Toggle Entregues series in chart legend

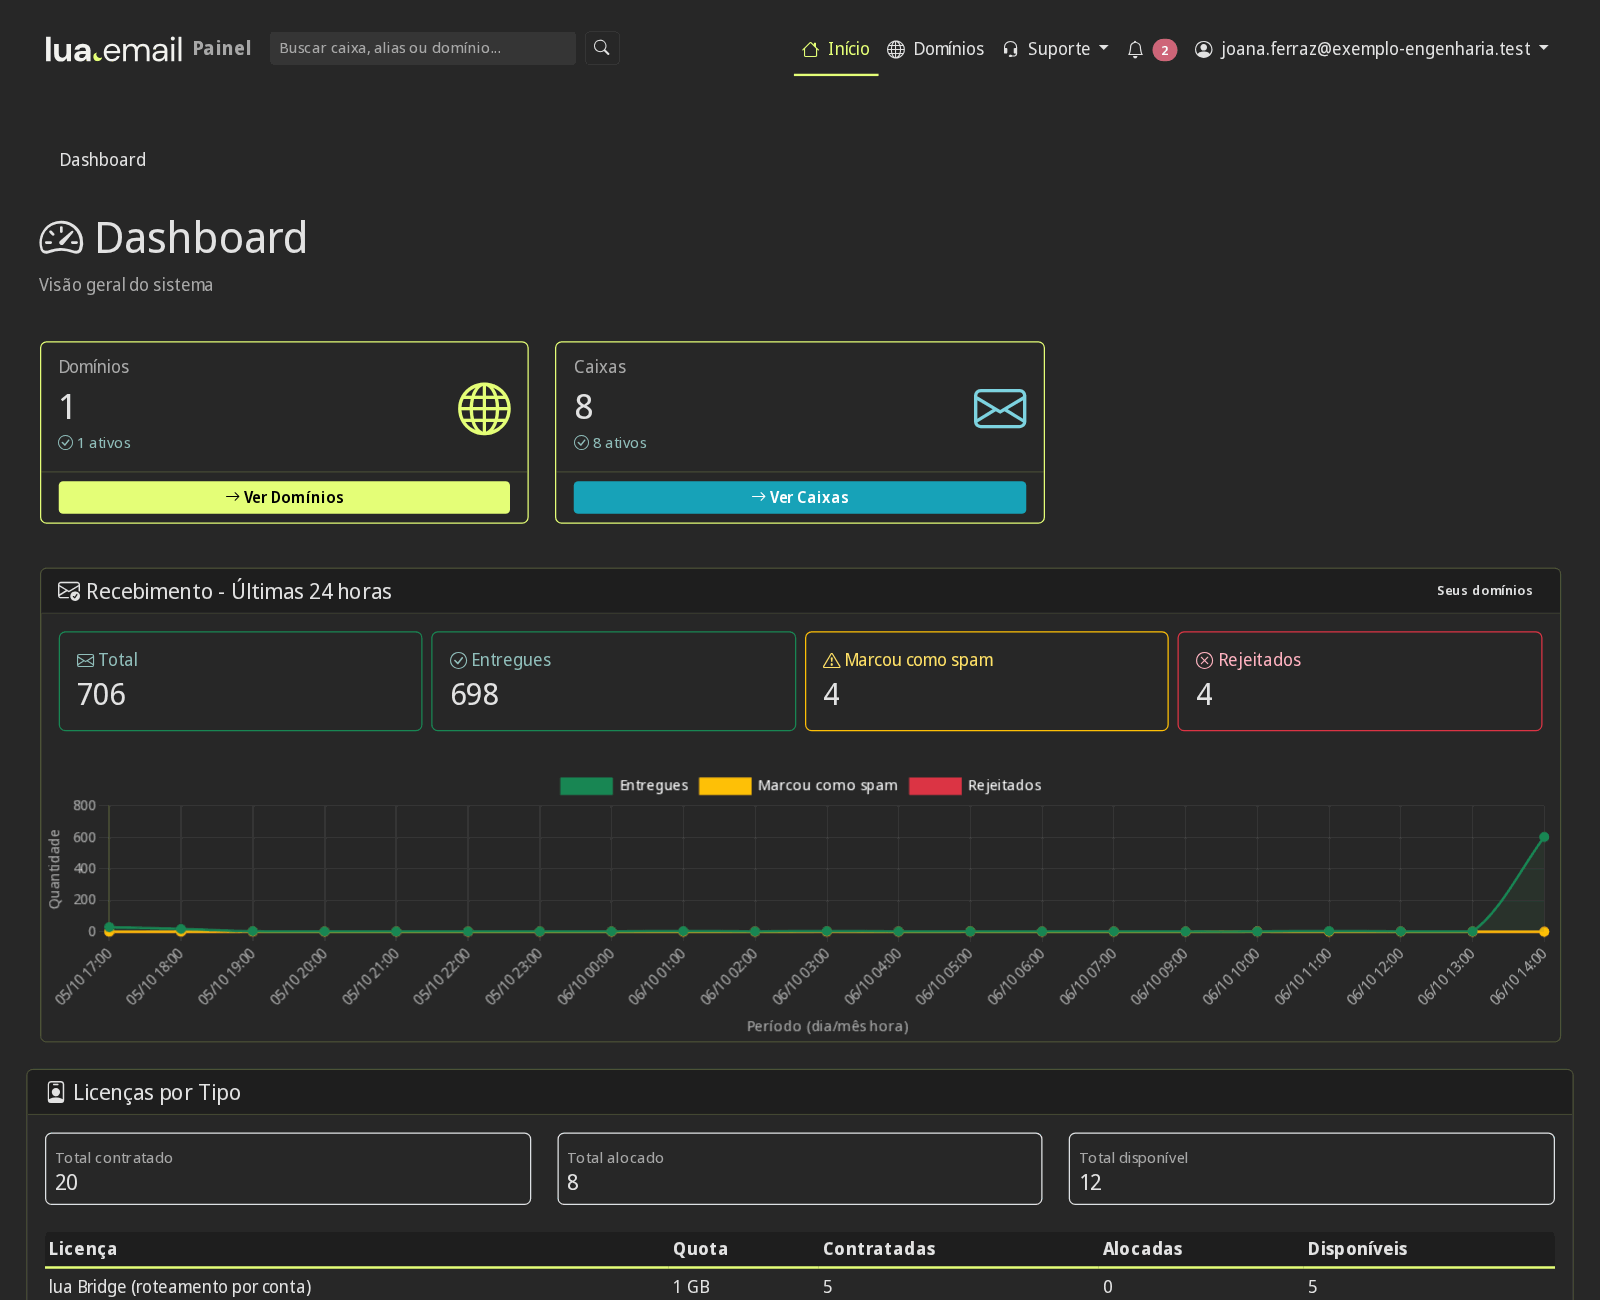(x=624, y=785)
